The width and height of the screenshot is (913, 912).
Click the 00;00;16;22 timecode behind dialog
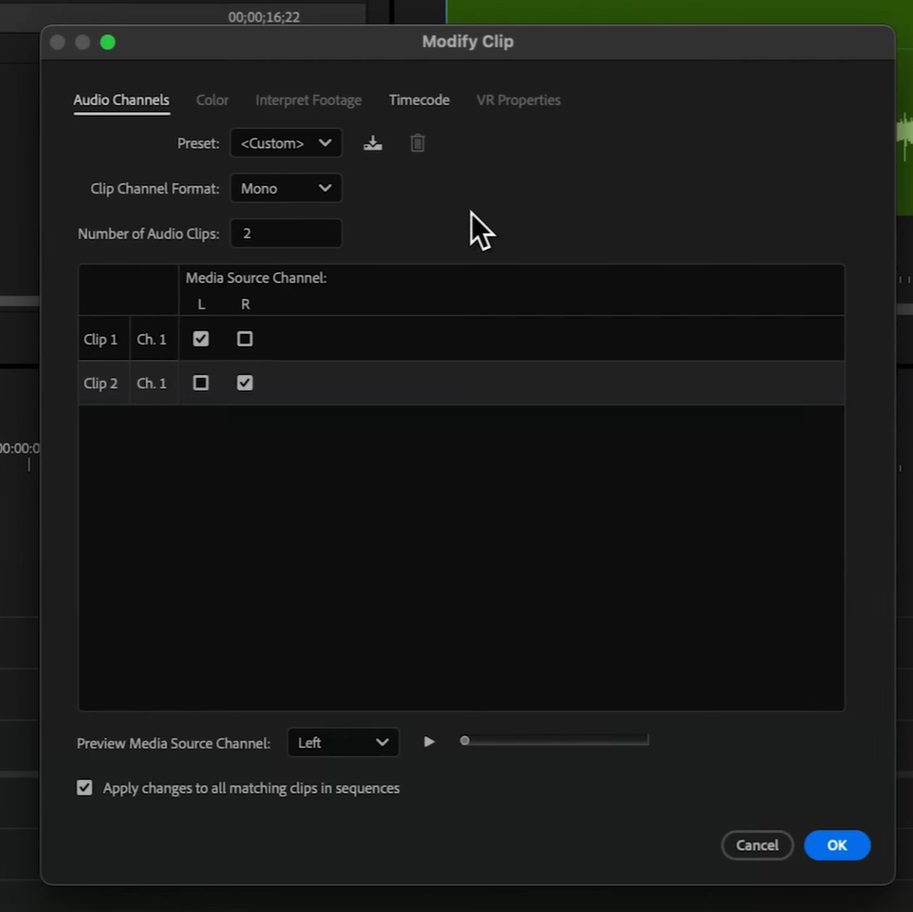pos(264,17)
